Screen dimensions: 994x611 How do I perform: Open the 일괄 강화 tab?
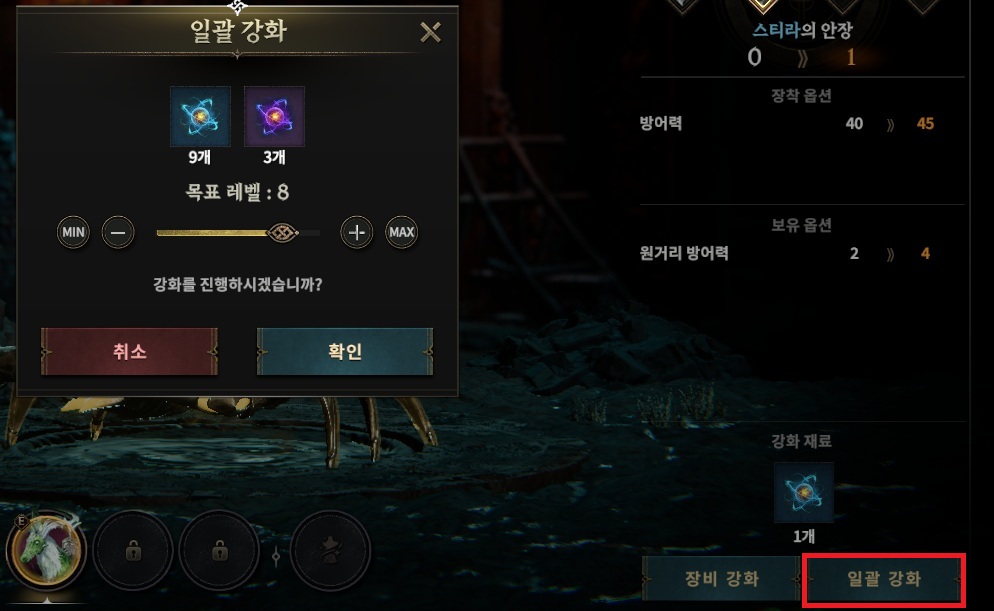(x=884, y=578)
